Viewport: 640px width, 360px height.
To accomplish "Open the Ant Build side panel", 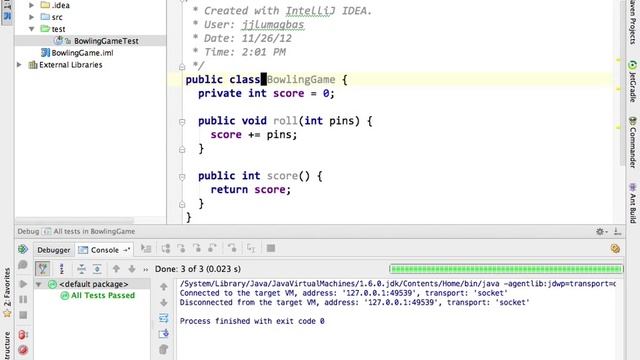I will (x=633, y=203).
